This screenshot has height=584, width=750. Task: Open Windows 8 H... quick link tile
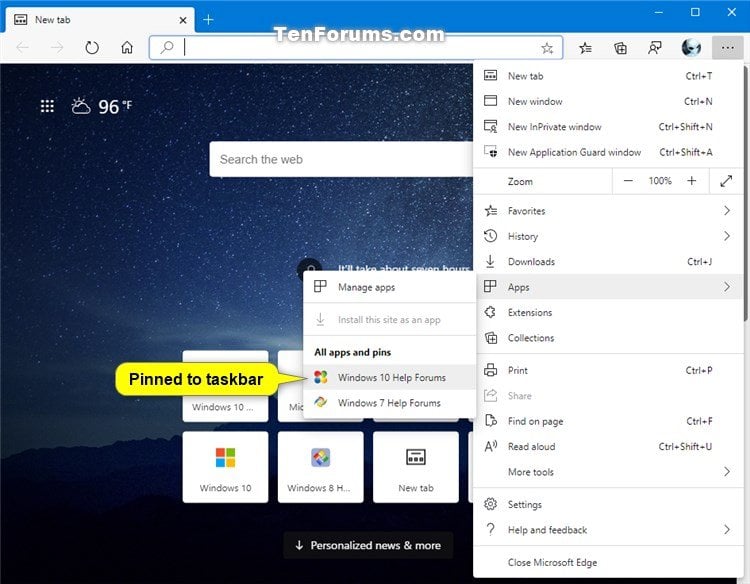(x=320, y=467)
